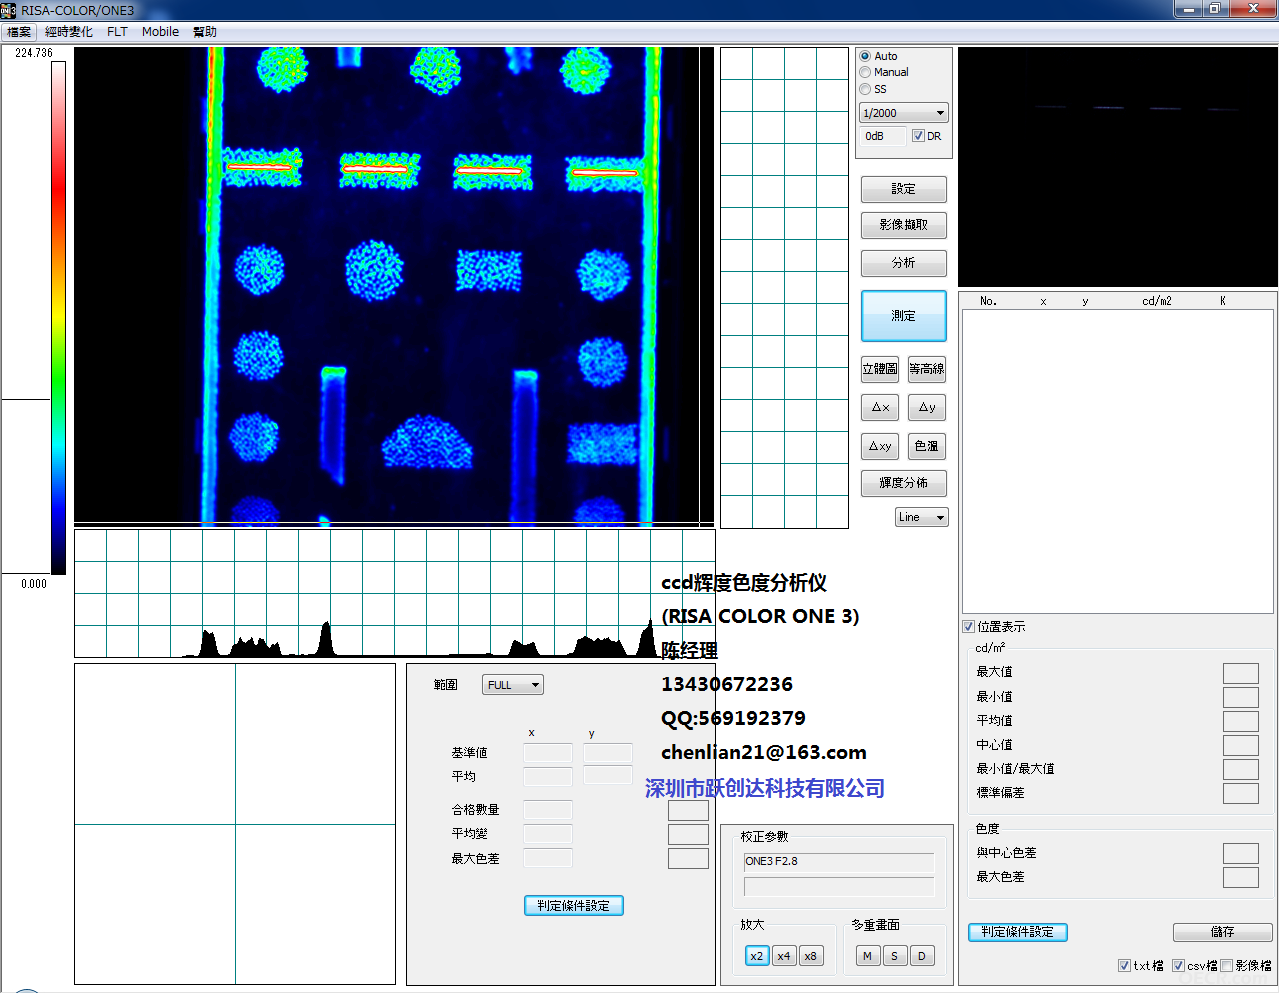Click the 最大值 value box

(1241, 673)
